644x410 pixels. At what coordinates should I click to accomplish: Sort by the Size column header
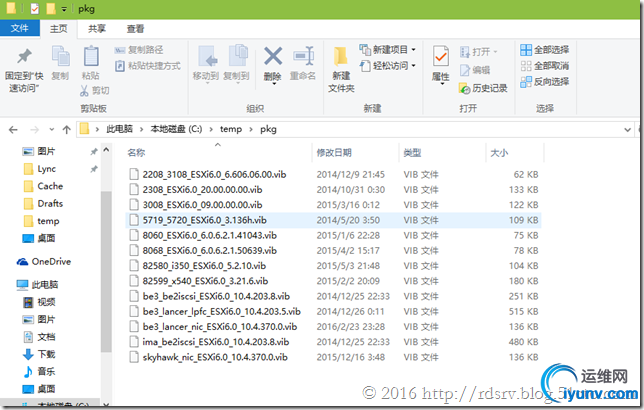499,153
